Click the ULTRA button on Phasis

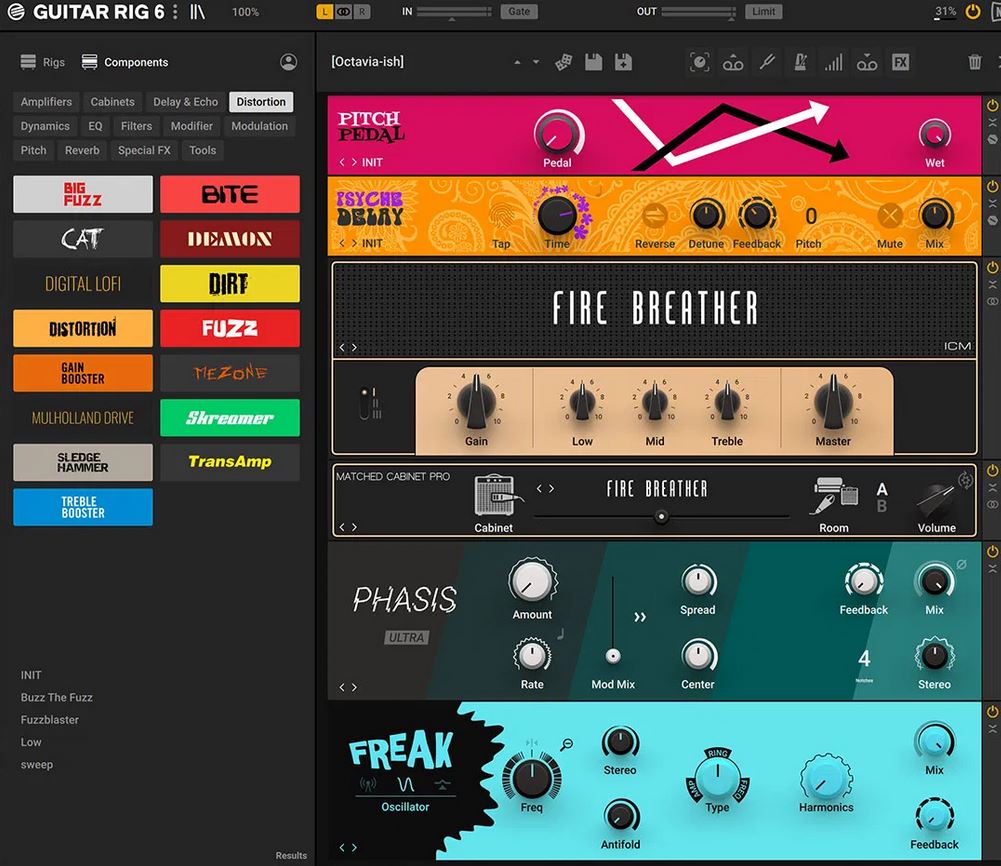coord(406,638)
